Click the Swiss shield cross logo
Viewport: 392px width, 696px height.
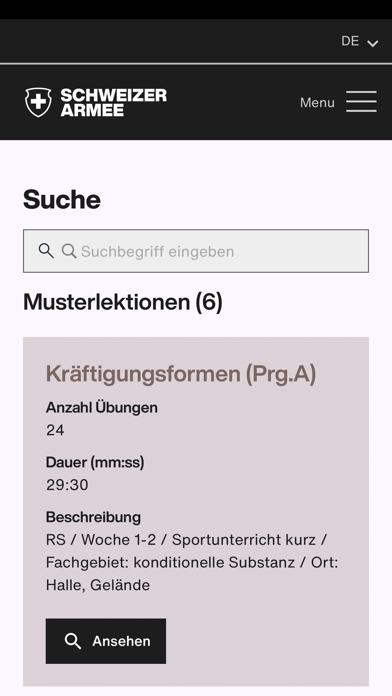(x=38, y=102)
